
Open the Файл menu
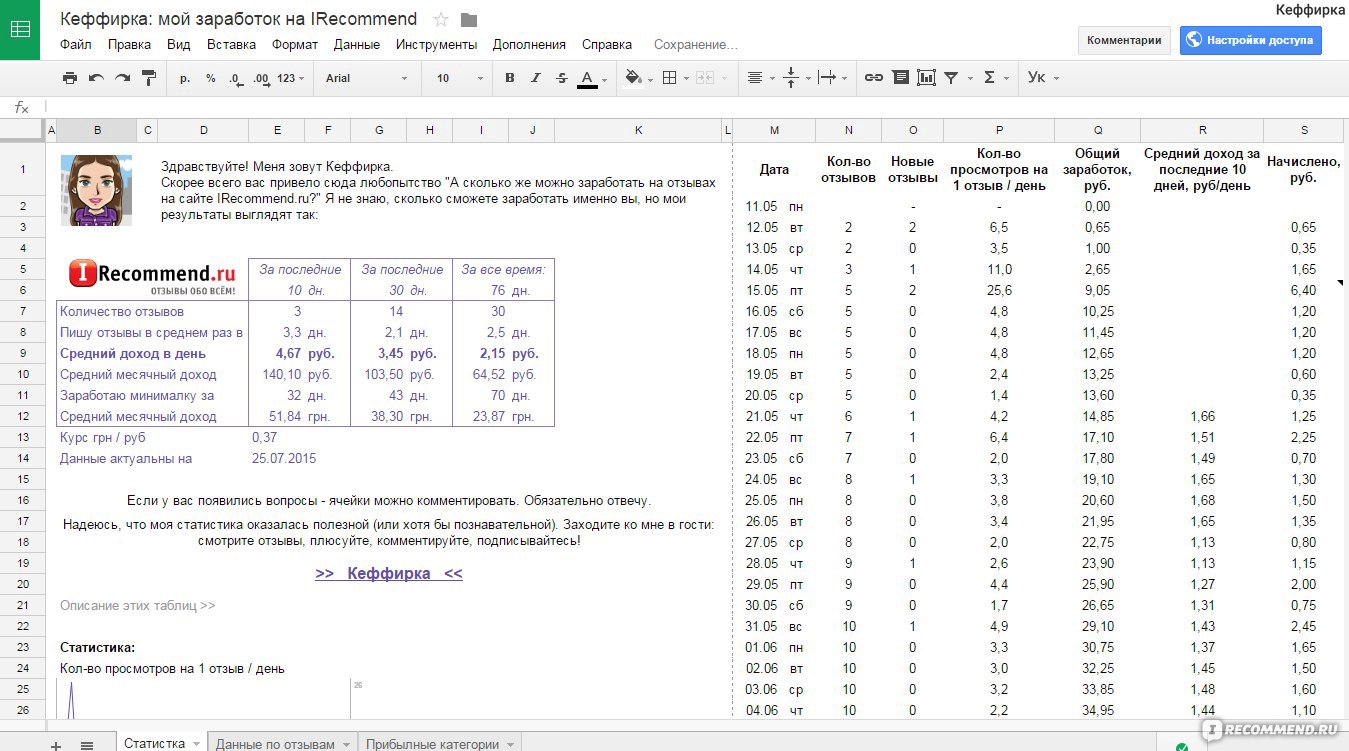point(75,44)
